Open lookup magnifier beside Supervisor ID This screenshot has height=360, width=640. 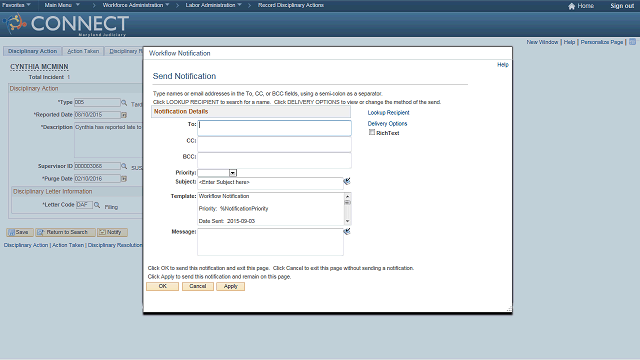coord(124,166)
